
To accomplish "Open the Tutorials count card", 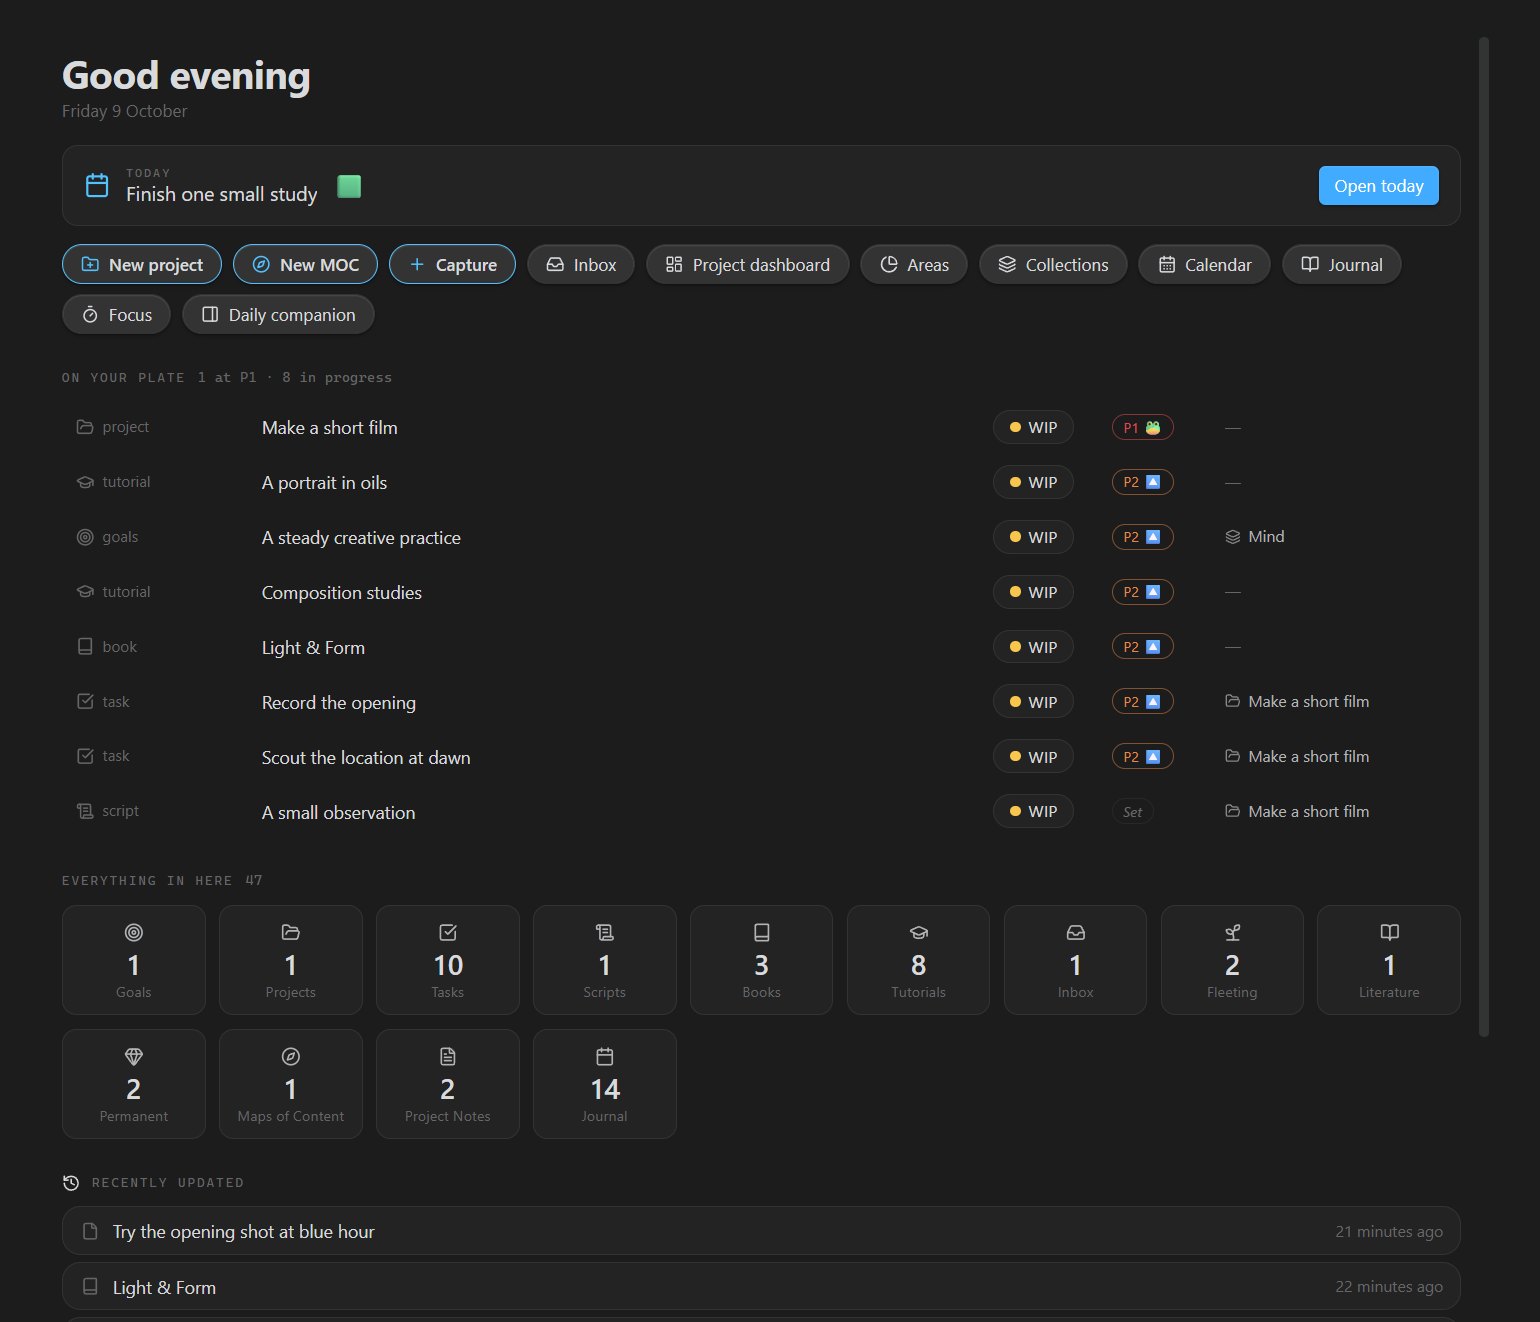I will pos(918,960).
